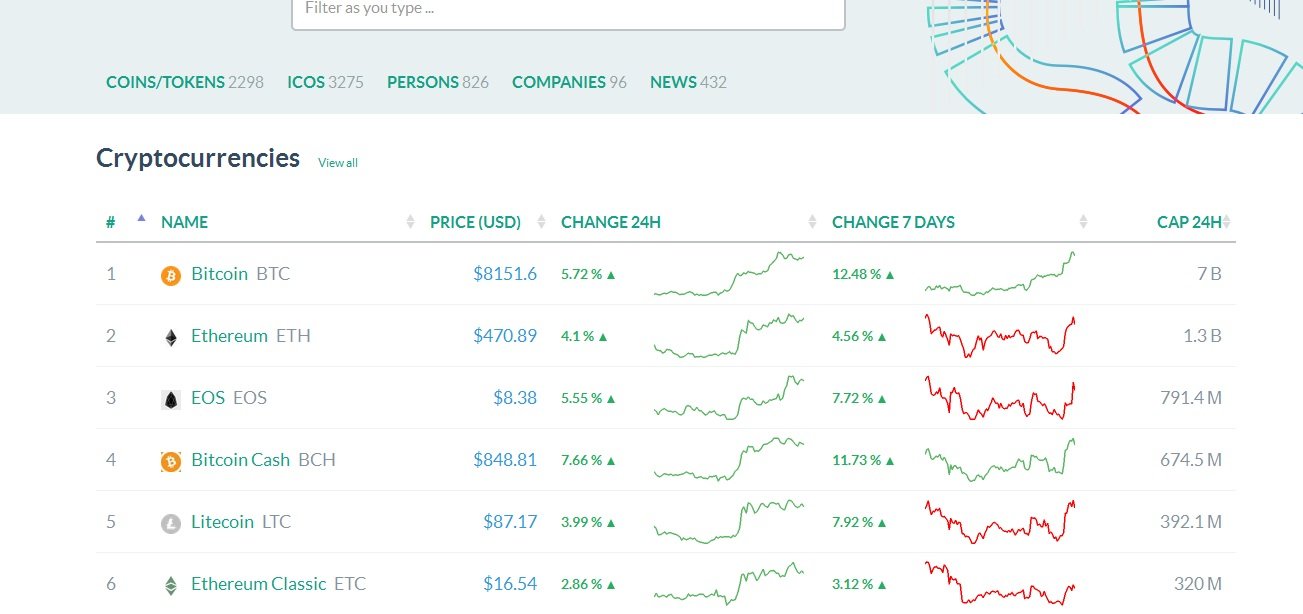Image resolution: width=1303 pixels, height=614 pixels.
Task: Sort by PRICE (USD) column arrows
Action: click(x=542, y=222)
